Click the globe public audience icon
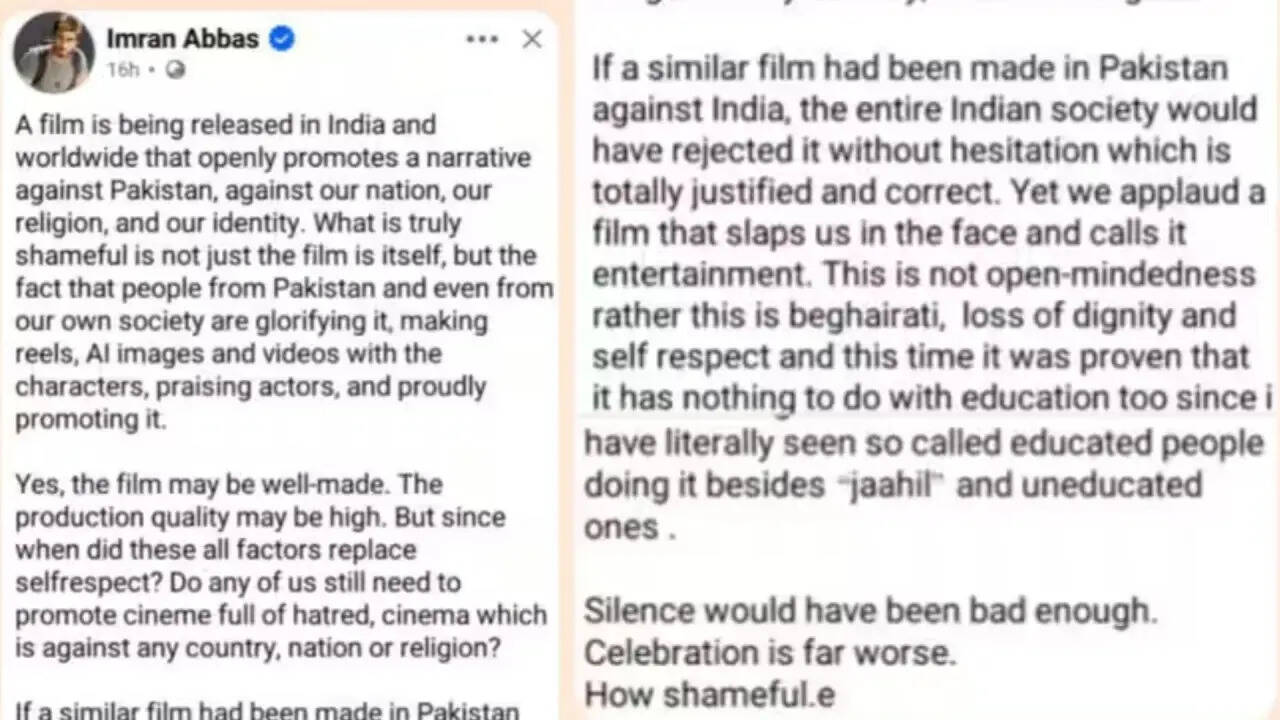Viewport: 1280px width, 720px height. click(x=176, y=70)
